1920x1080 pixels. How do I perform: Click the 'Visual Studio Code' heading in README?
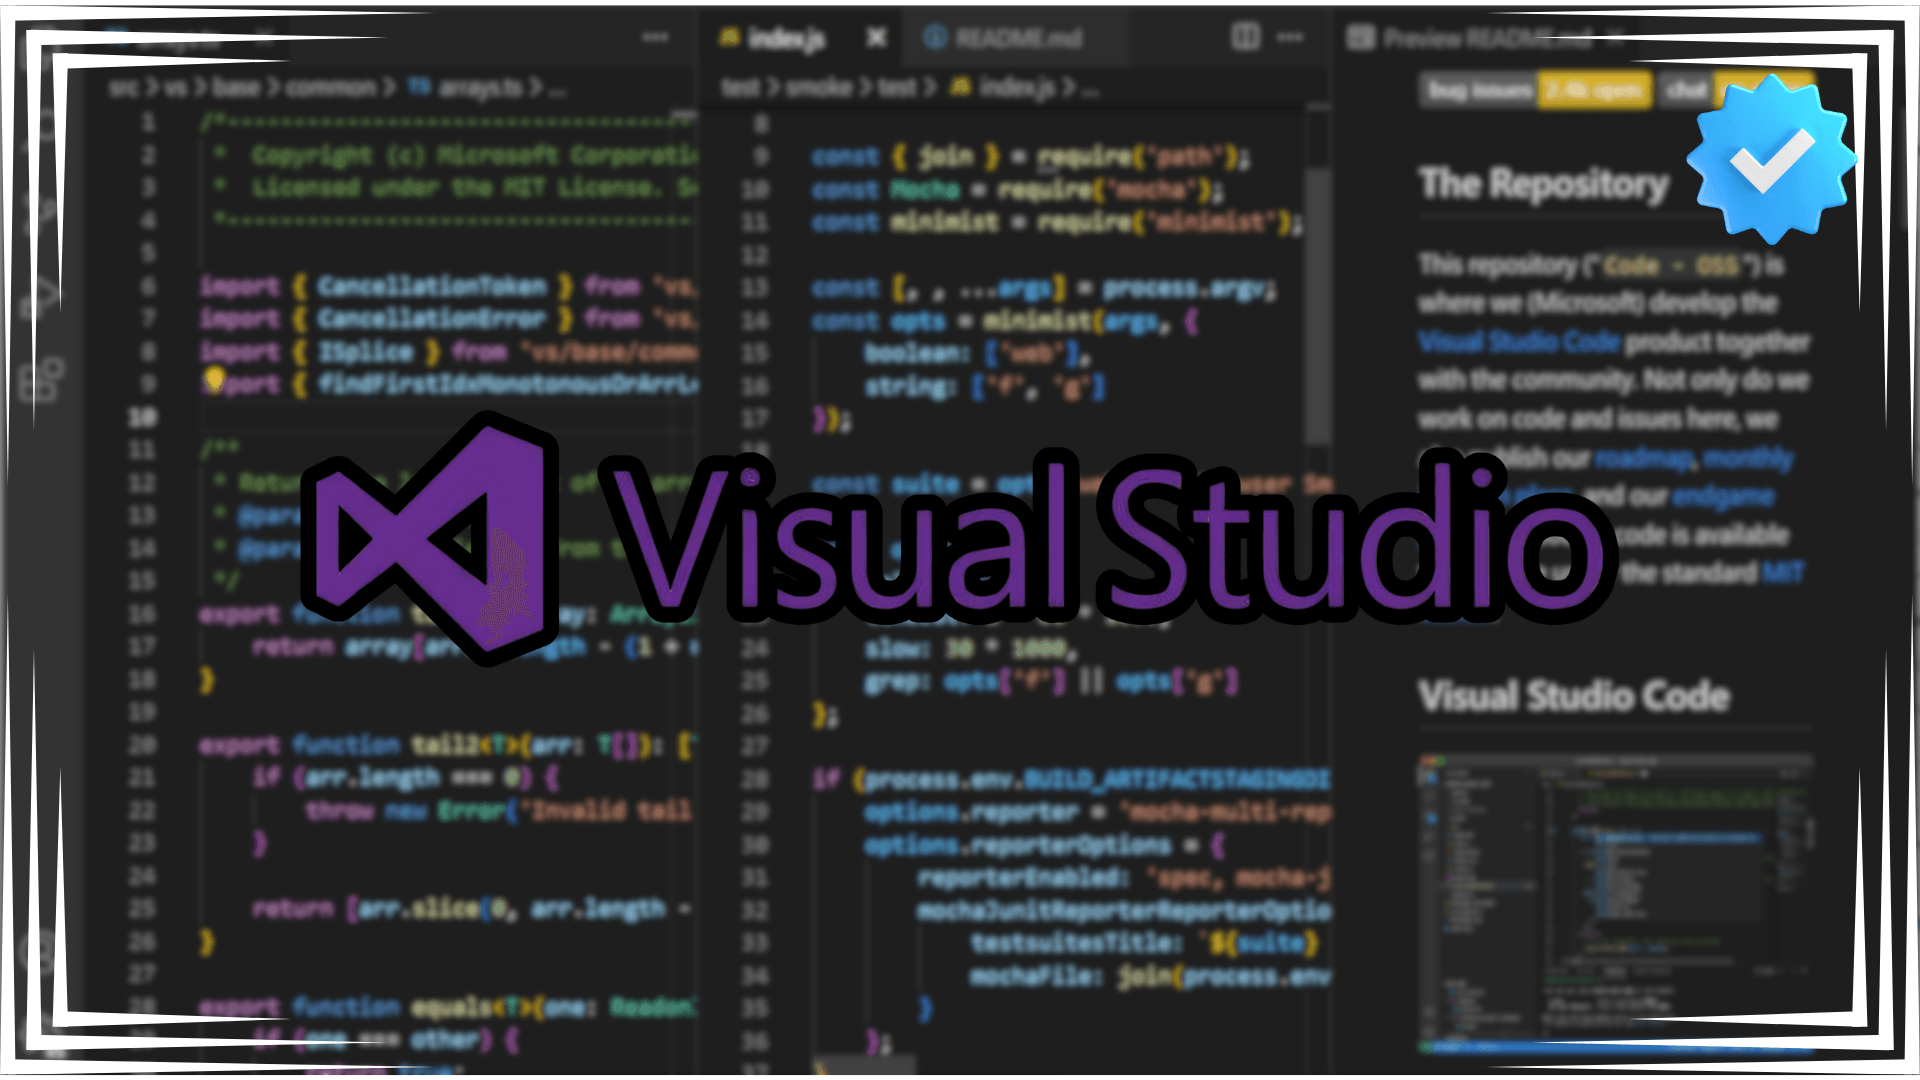[x=1574, y=696]
